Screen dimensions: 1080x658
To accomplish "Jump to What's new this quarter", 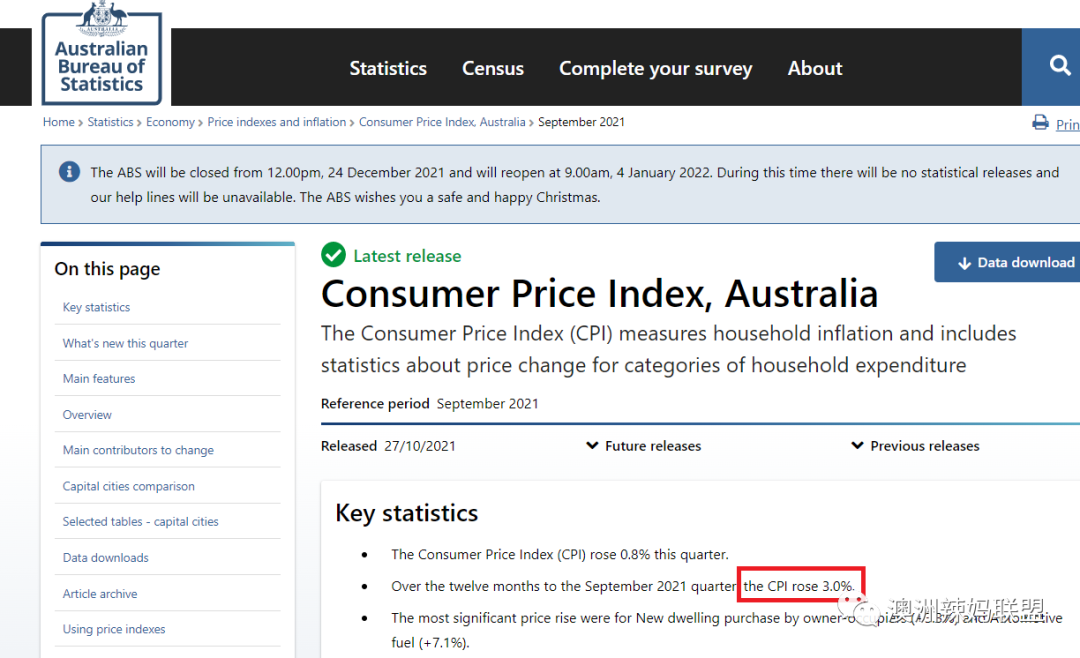I will click(125, 343).
